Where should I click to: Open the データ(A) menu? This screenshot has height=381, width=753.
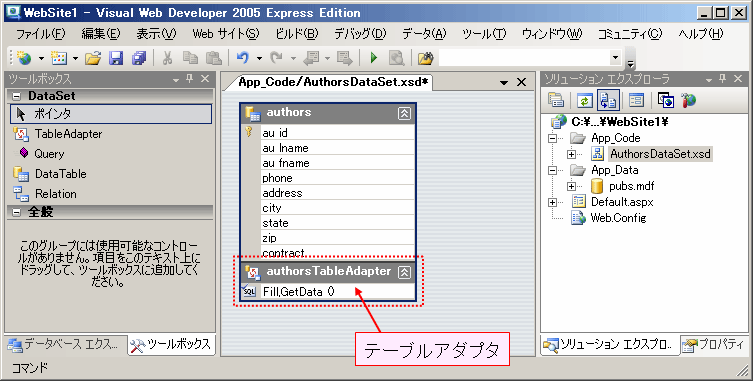pyautogui.click(x=424, y=34)
